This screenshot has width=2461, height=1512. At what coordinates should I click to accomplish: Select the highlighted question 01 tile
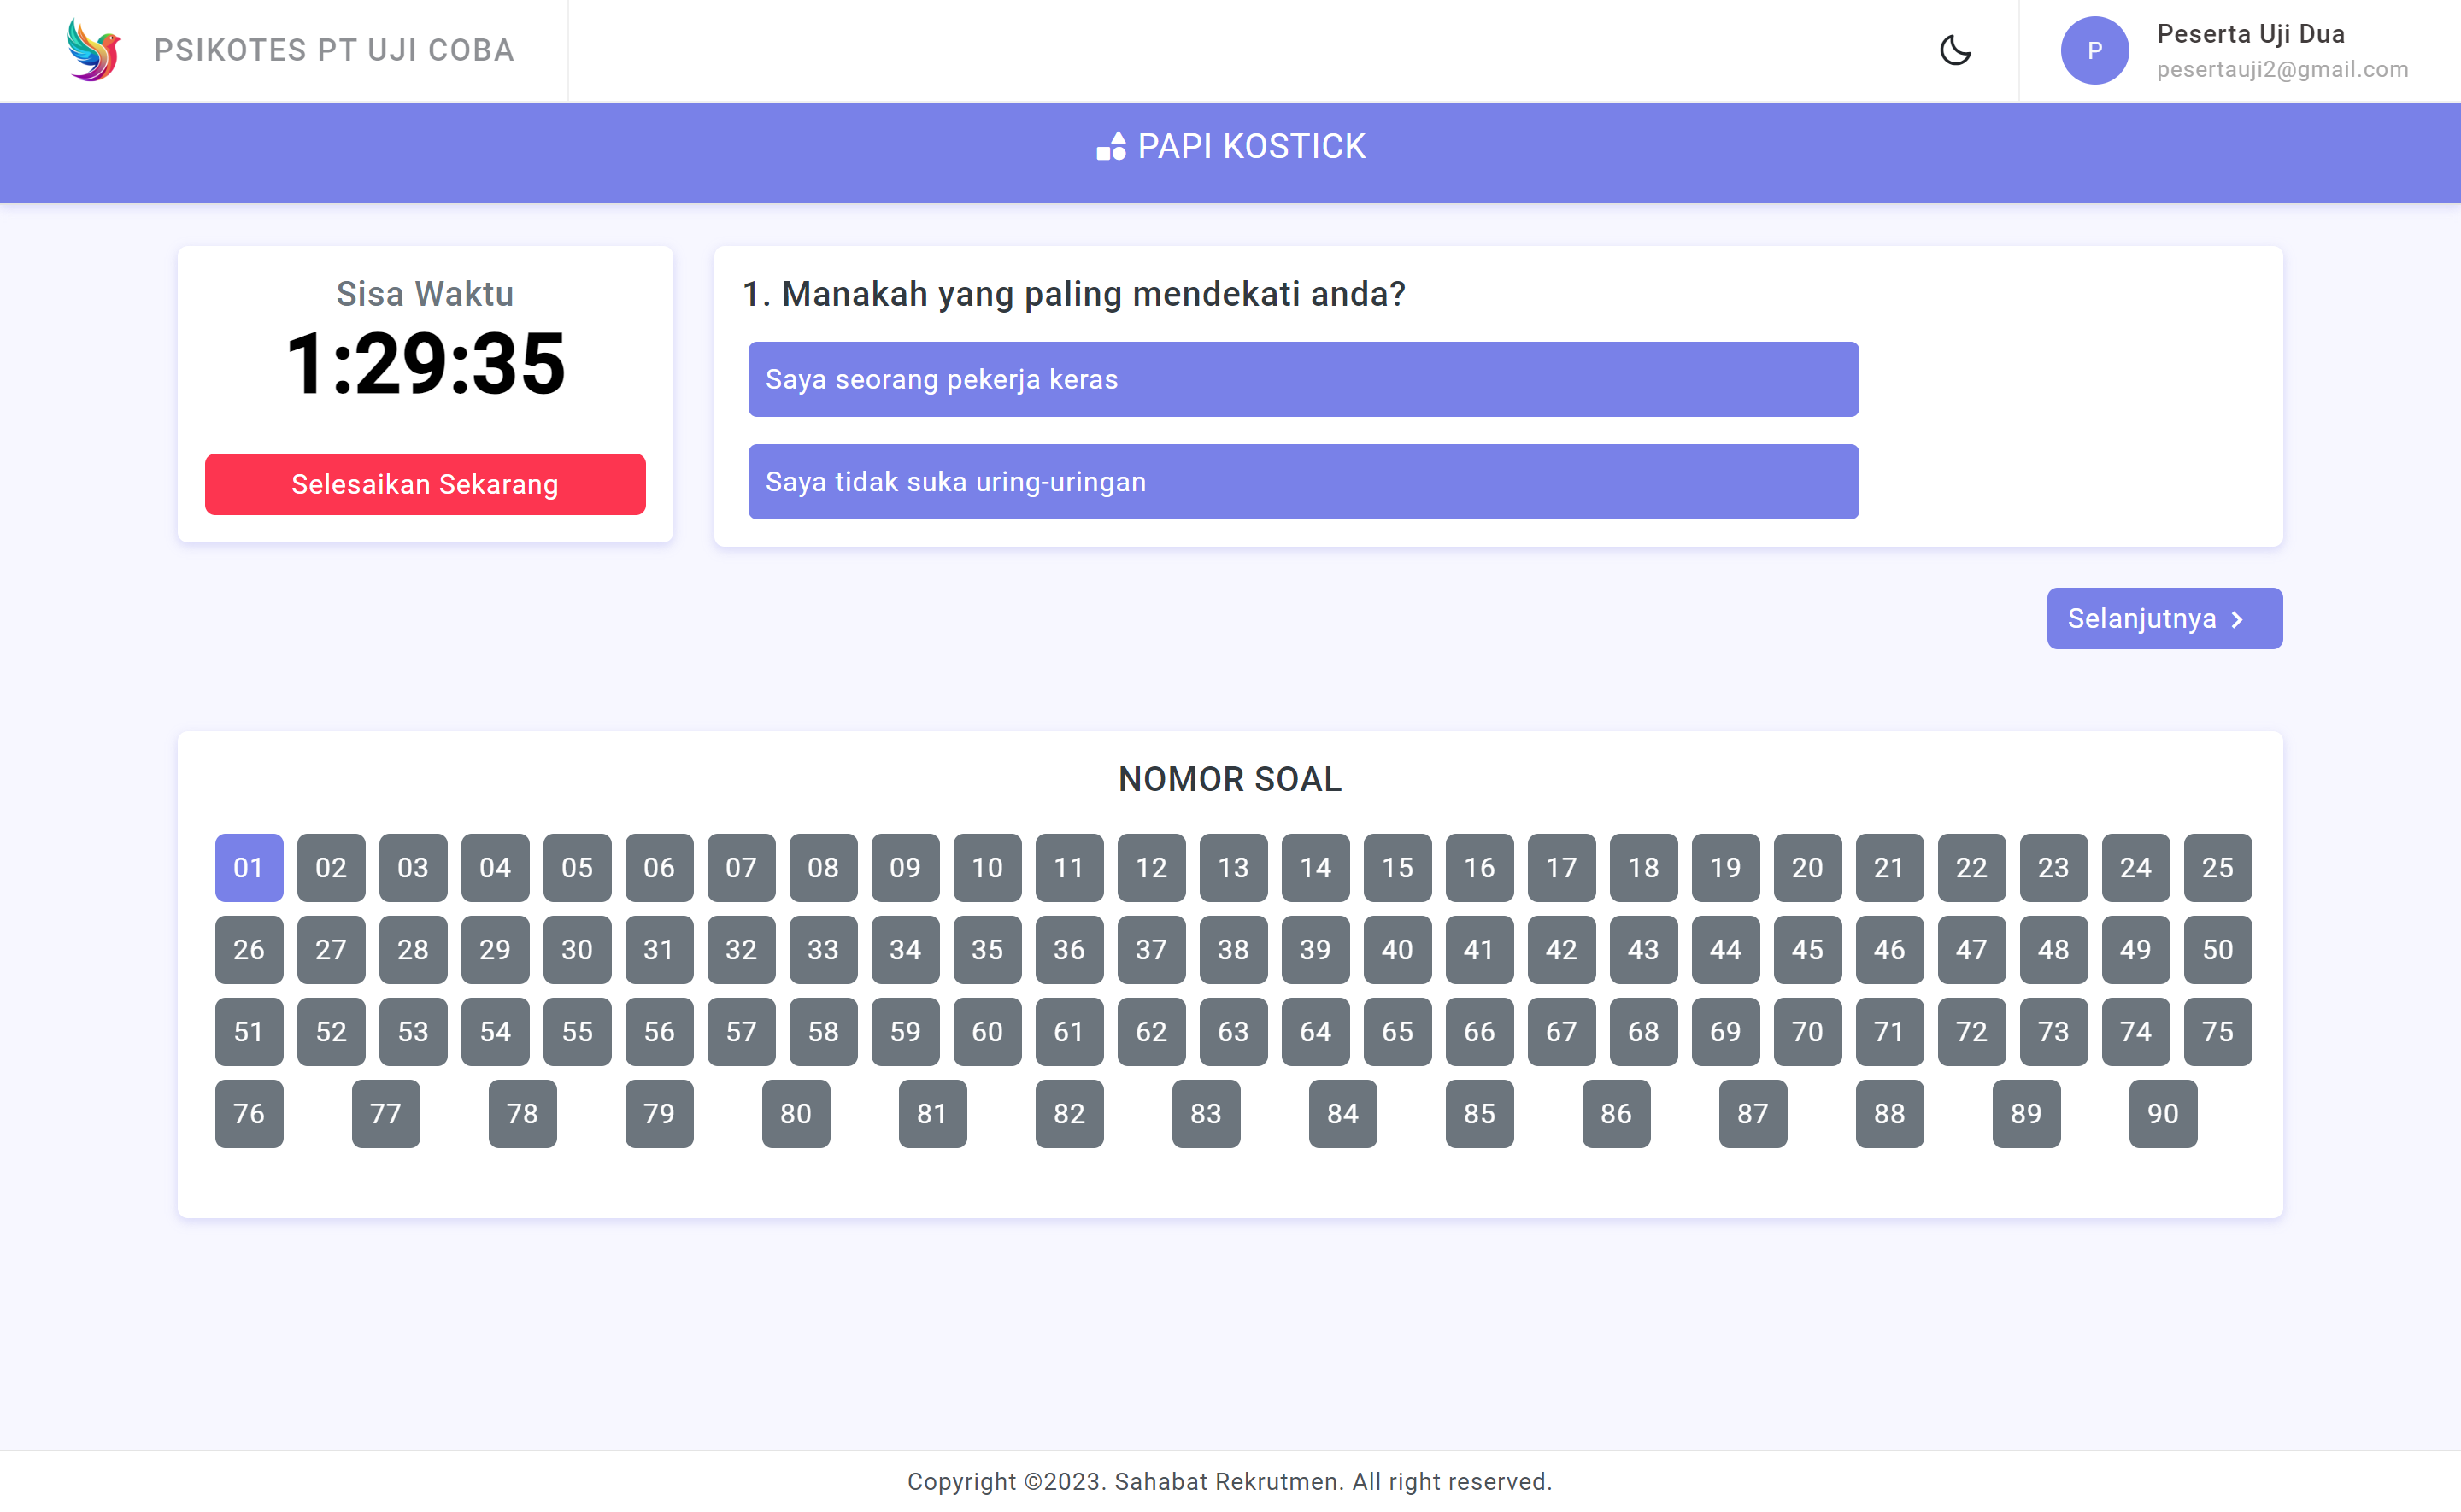click(x=249, y=868)
